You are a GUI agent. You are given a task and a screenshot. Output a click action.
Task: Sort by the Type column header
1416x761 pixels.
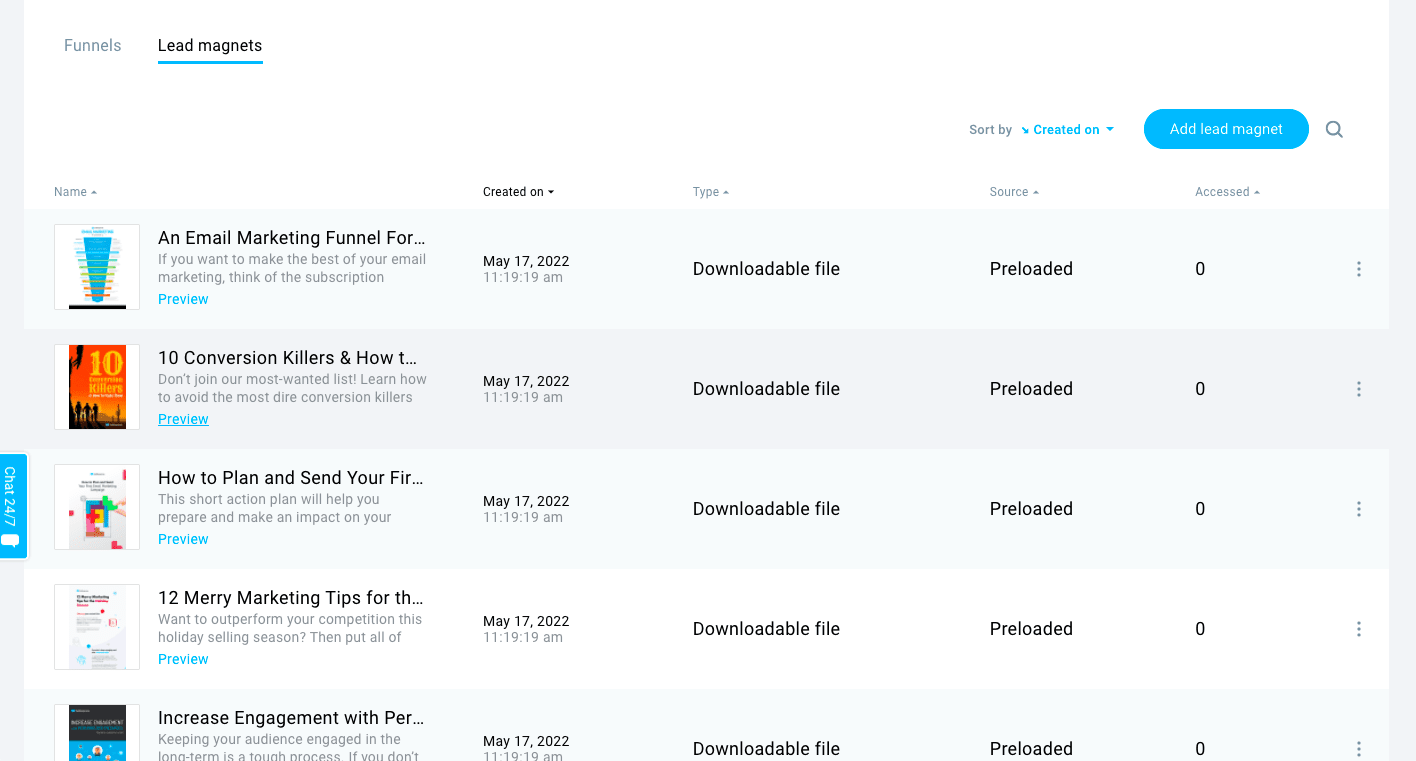point(711,192)
